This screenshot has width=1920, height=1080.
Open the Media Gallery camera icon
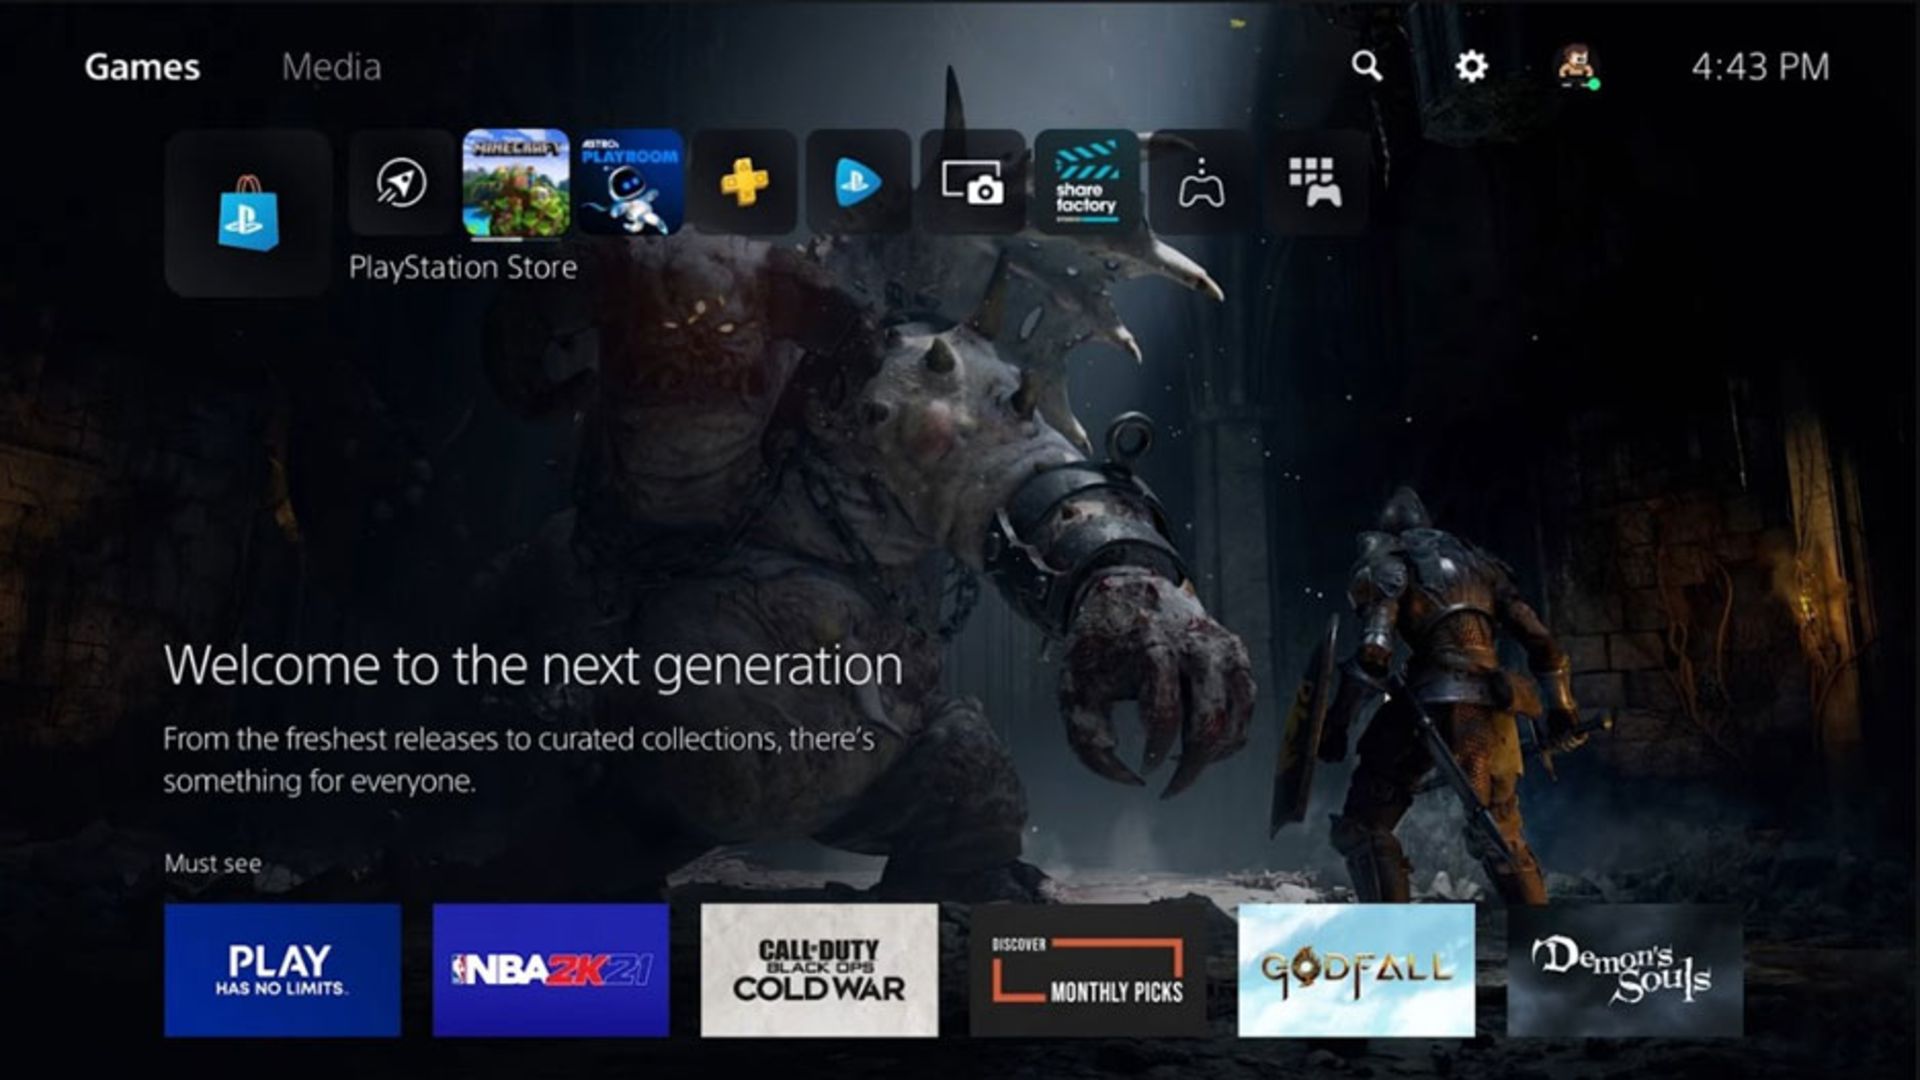(x=972, y=182)
